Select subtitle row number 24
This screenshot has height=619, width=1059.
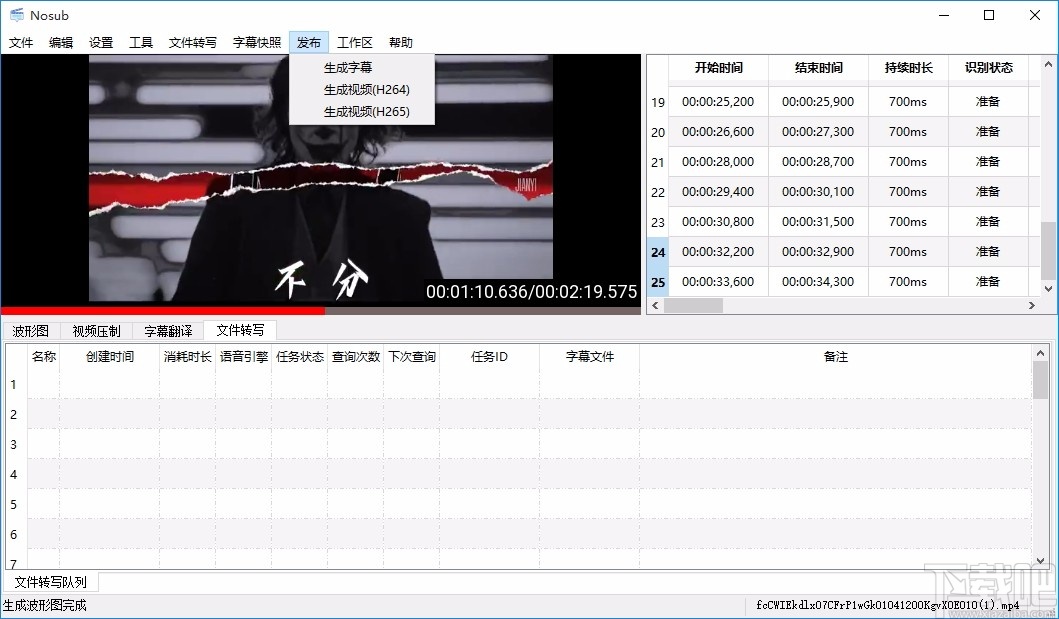[658, 252]
